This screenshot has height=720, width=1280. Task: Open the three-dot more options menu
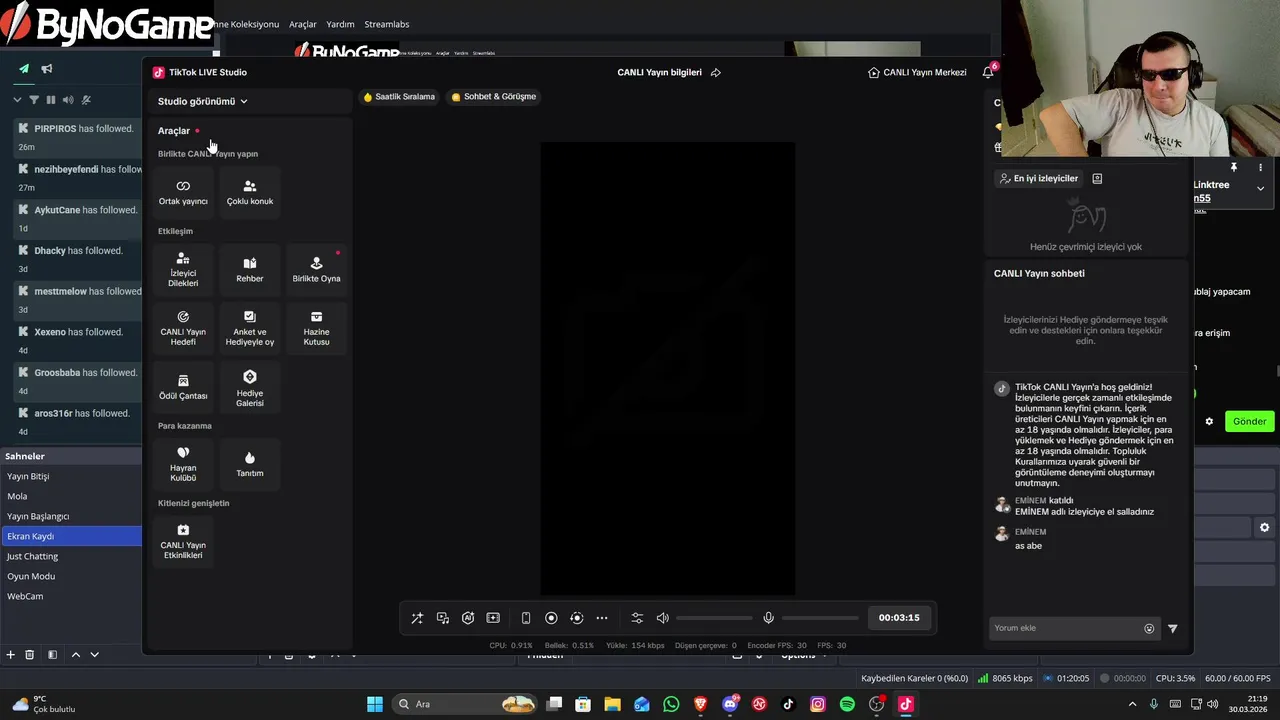coord(602,618)
